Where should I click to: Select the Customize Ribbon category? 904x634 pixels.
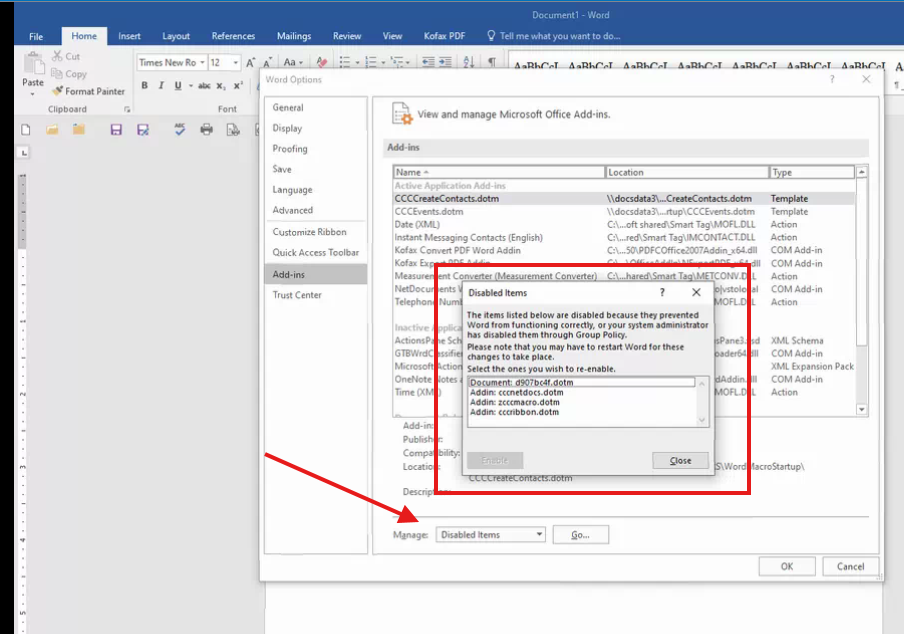click(316, 232)
